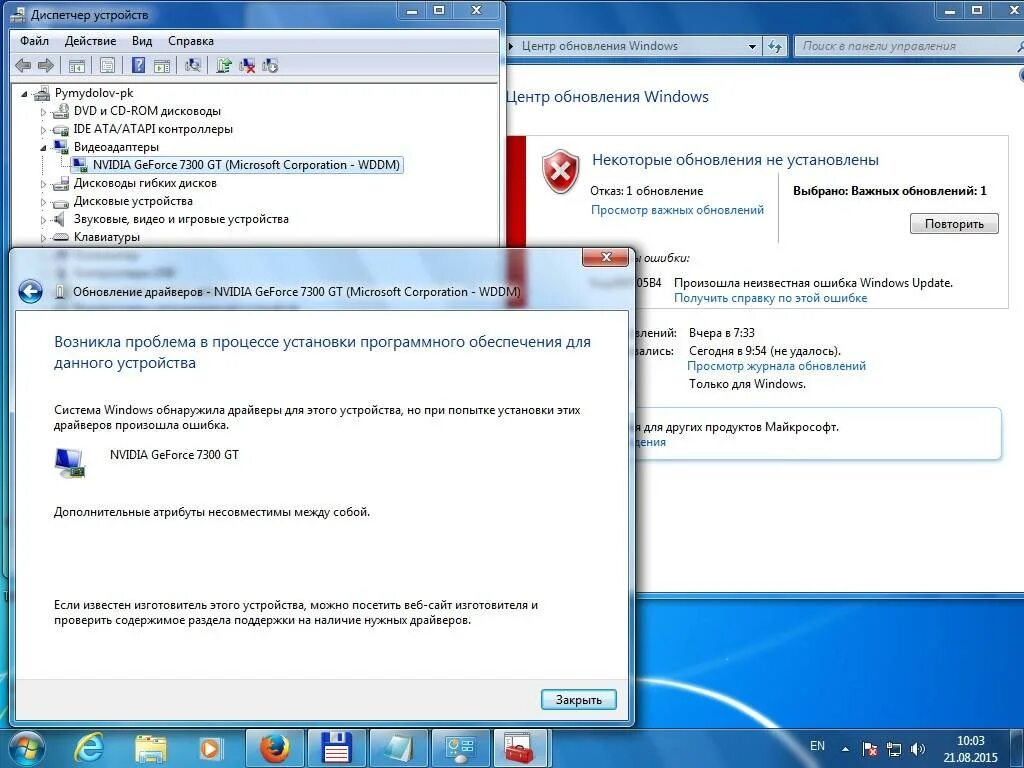Click the Forward arrow in Device Manager toolbar
This screenshot has width=1024, height=768.
click(x=46, y=65)
